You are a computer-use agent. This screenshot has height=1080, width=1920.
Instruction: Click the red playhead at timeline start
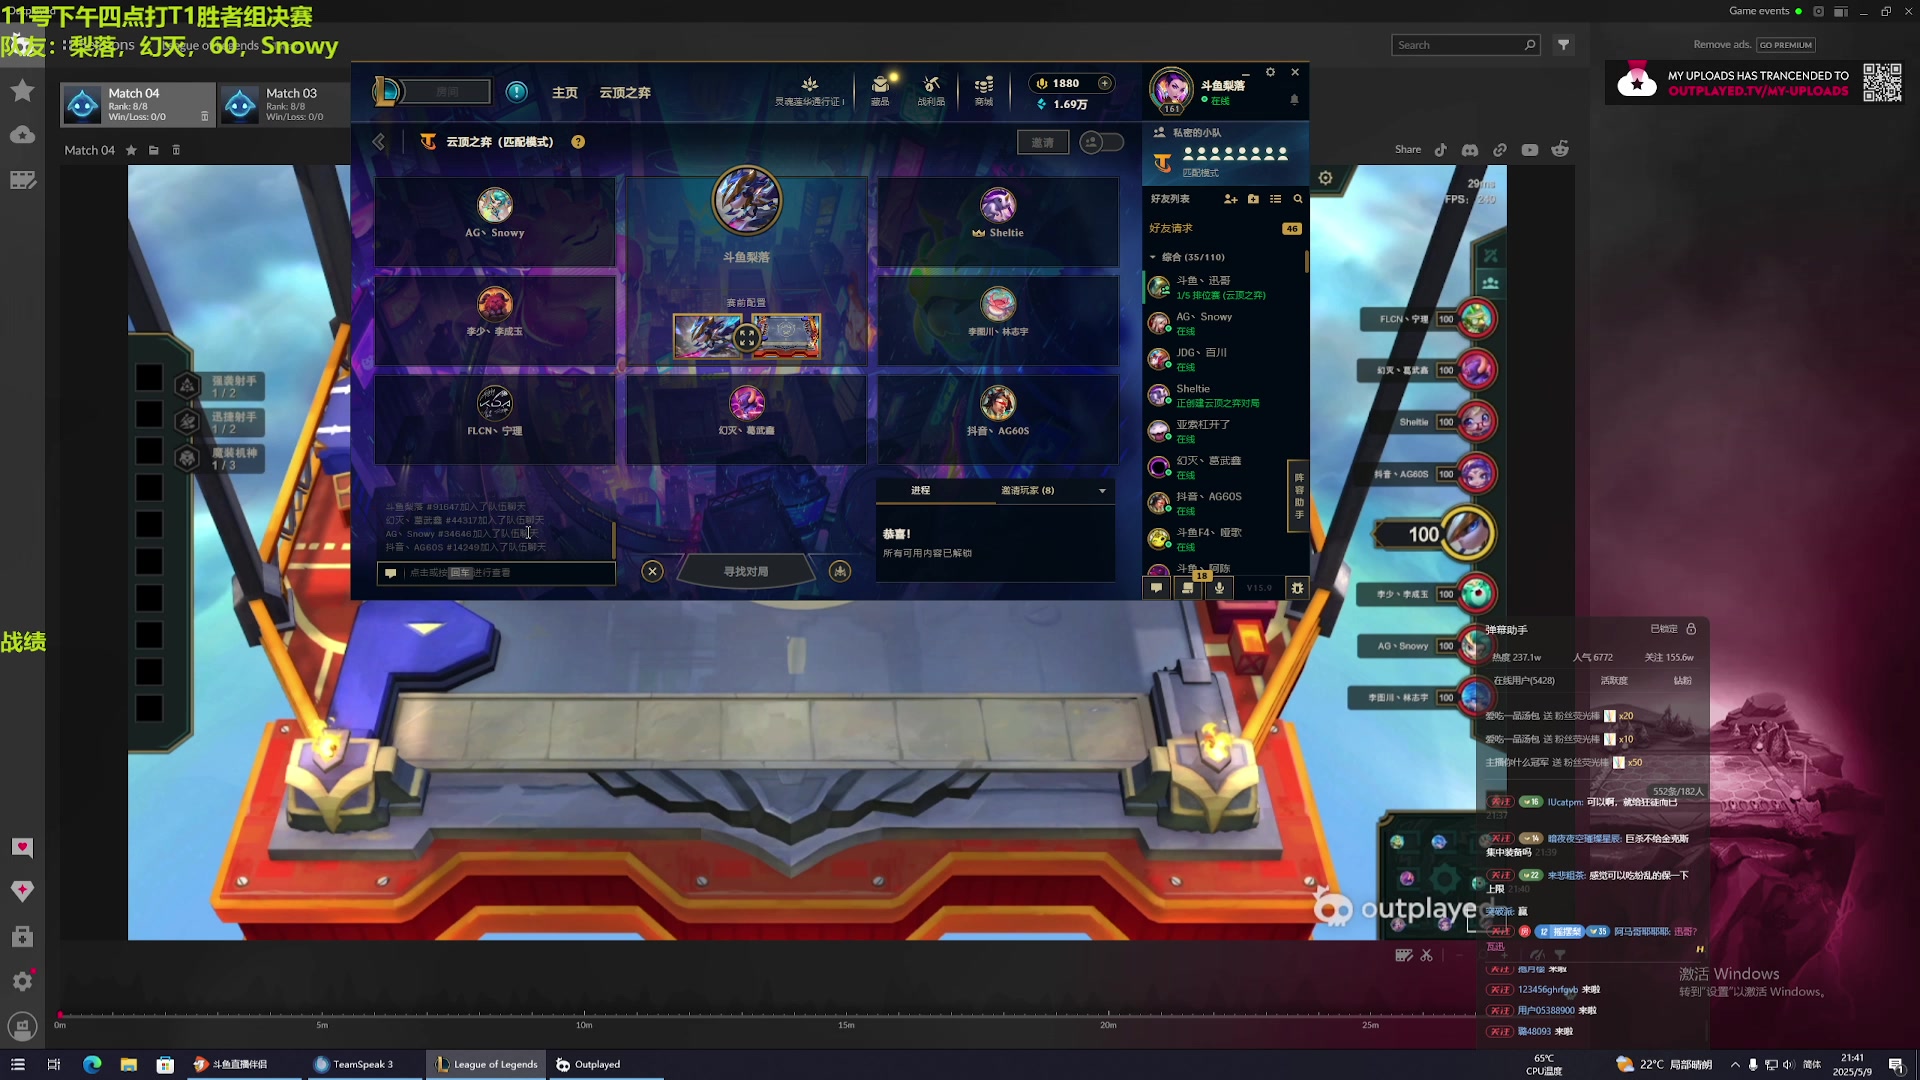60,1014
